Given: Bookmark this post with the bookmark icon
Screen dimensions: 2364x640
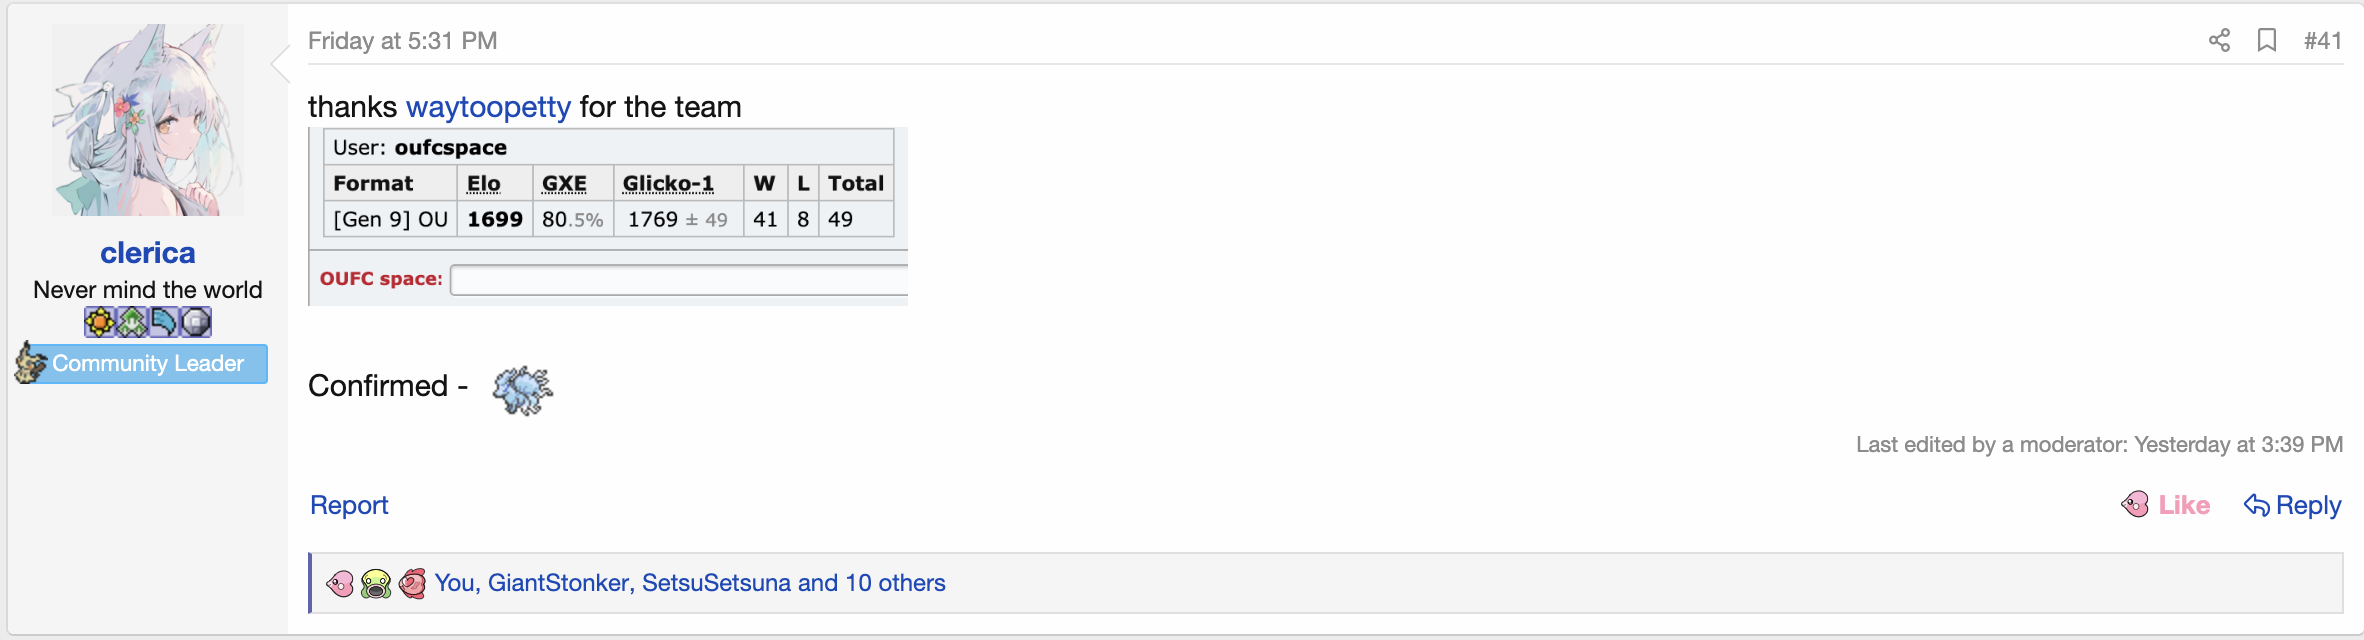Looking at the screenshot, I should 2267,40.
